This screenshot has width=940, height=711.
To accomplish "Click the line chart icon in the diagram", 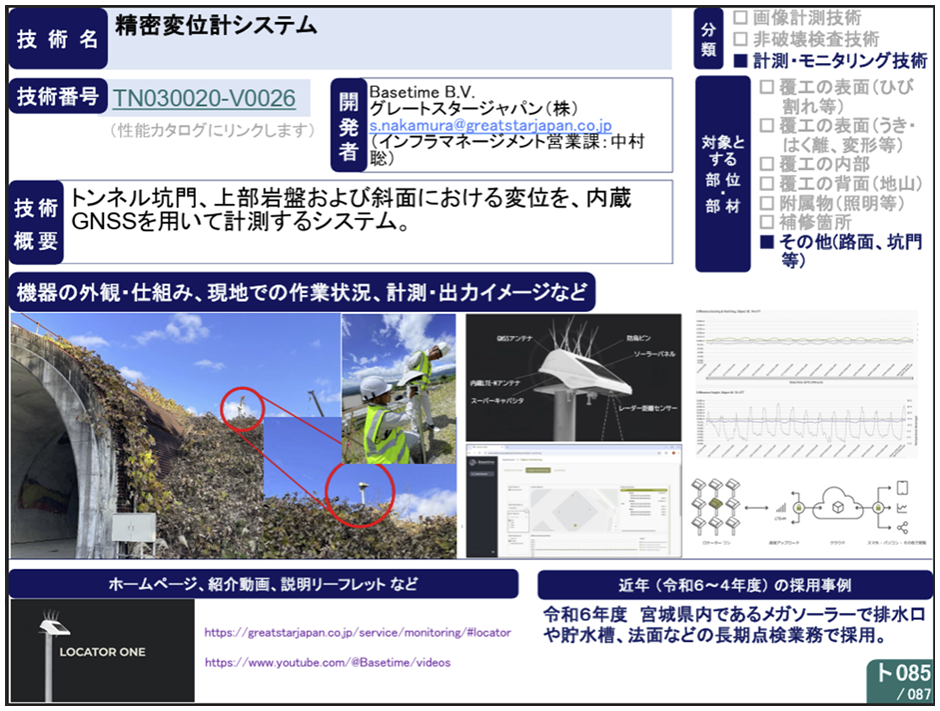I will [901, 508].
